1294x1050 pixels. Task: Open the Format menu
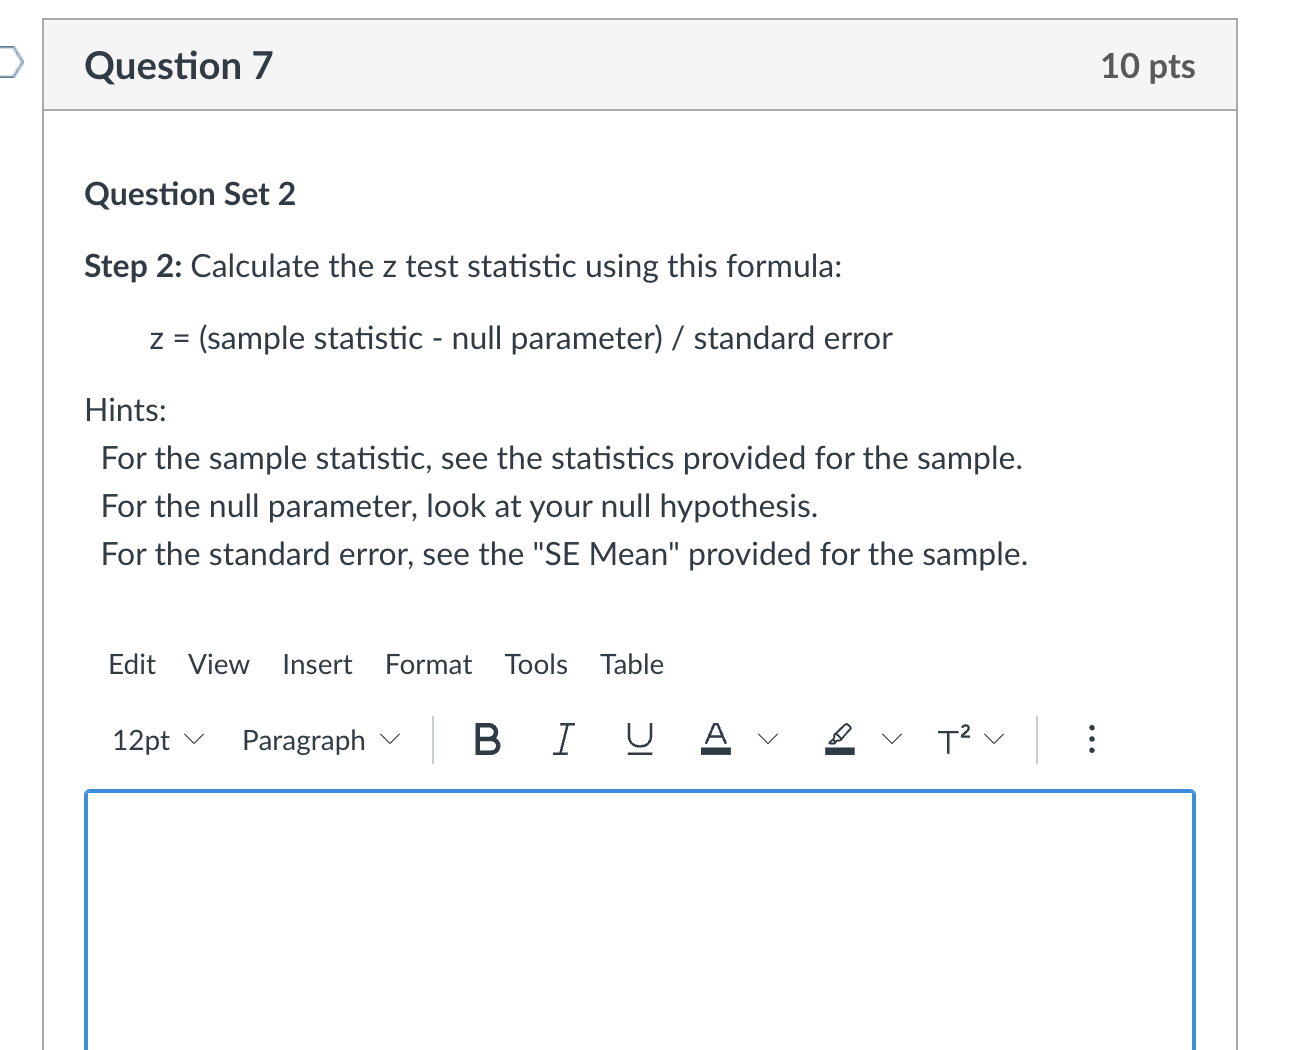[x=428, y=664]
